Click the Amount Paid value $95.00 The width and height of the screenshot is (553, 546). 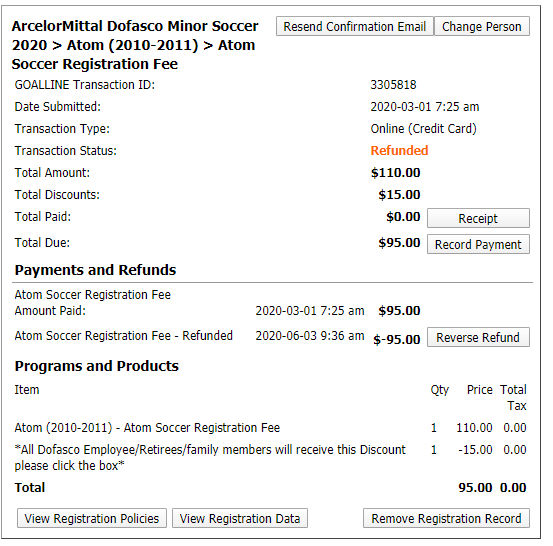399,311
